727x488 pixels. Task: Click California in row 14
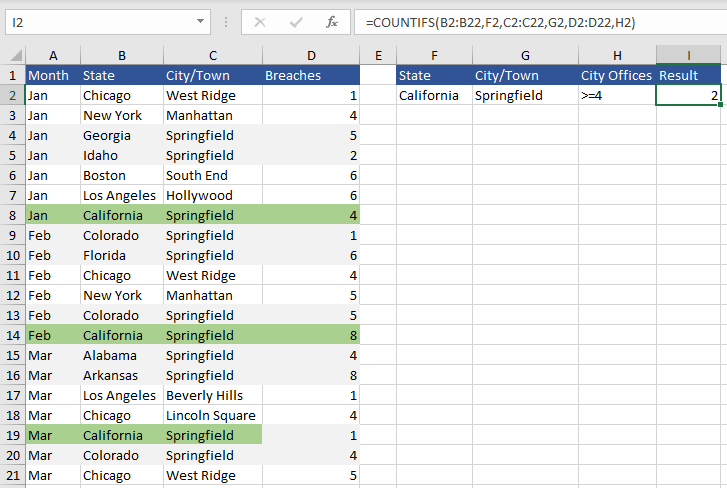121,335
